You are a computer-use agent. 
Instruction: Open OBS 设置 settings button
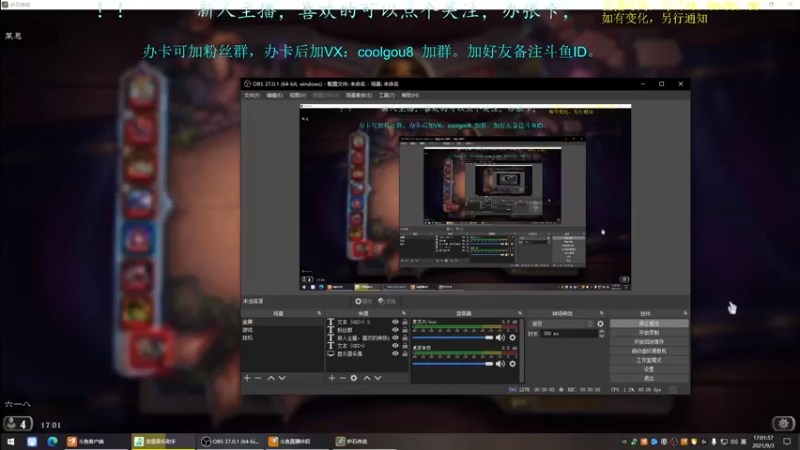tap(649, 369)
